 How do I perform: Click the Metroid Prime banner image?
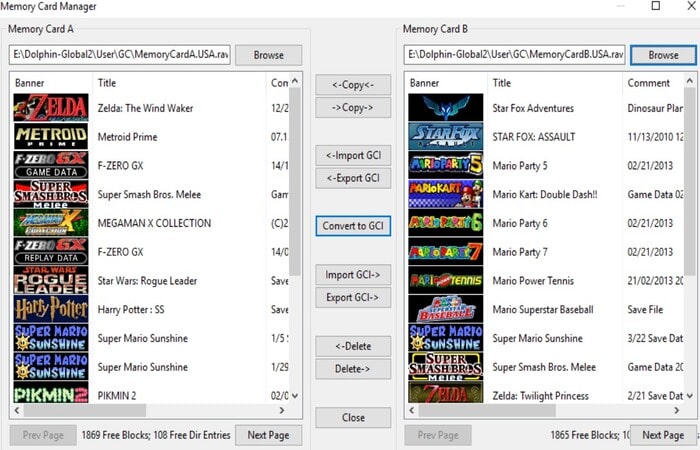point(51,137)
